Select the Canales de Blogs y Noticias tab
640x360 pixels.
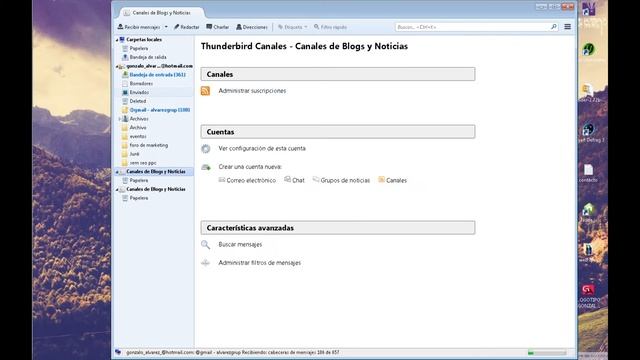(x=162, y=13)
